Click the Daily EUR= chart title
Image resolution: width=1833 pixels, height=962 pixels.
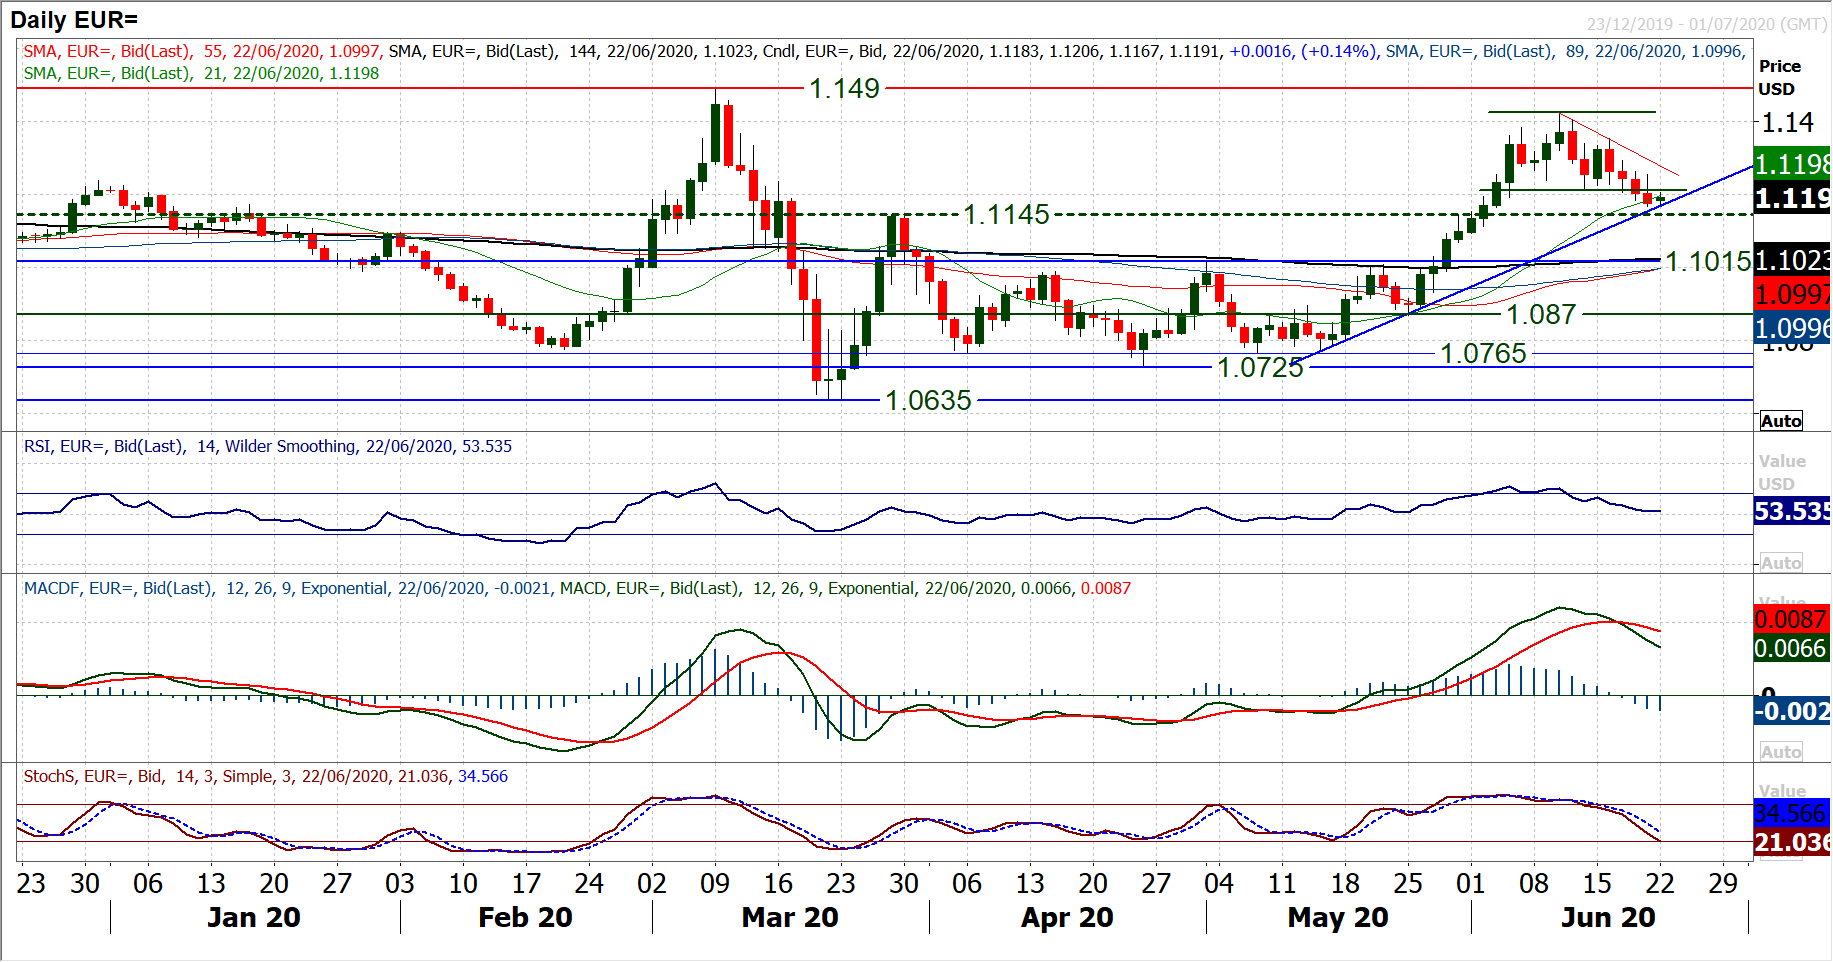tap(74, 20)
